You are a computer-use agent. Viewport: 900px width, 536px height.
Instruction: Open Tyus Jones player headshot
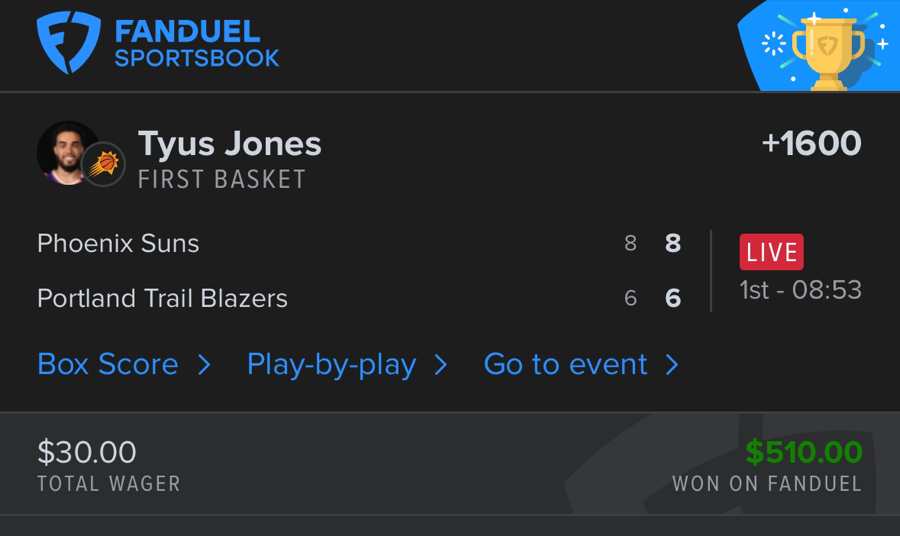pyautogui.click(x=64, y=152)
